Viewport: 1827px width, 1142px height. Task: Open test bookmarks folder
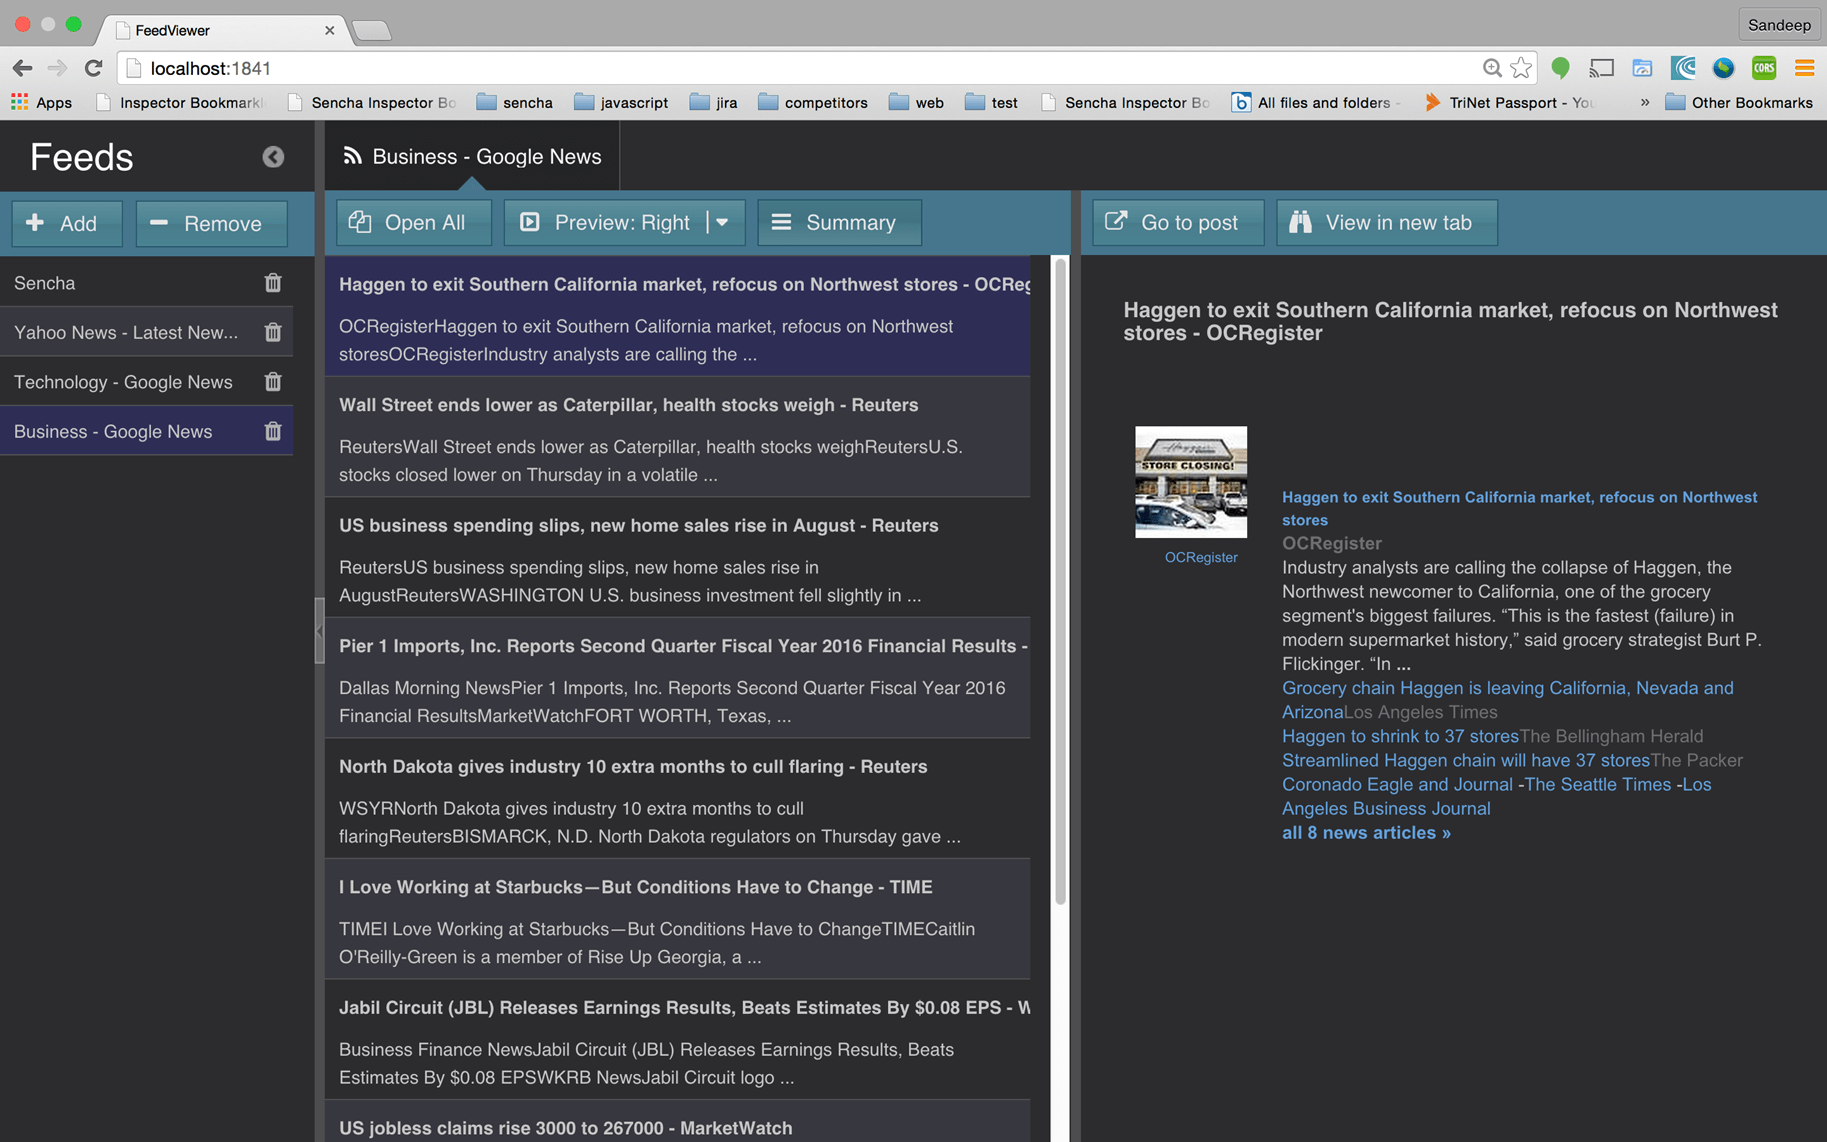click(x=991, y=102)
